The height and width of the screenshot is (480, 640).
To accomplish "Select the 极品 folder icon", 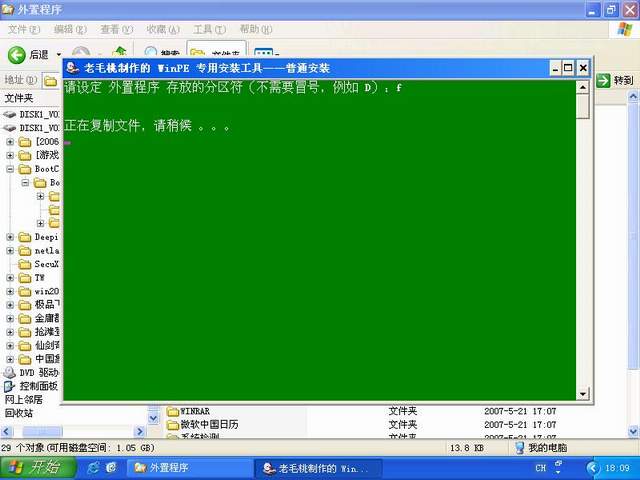I will 25,305.
